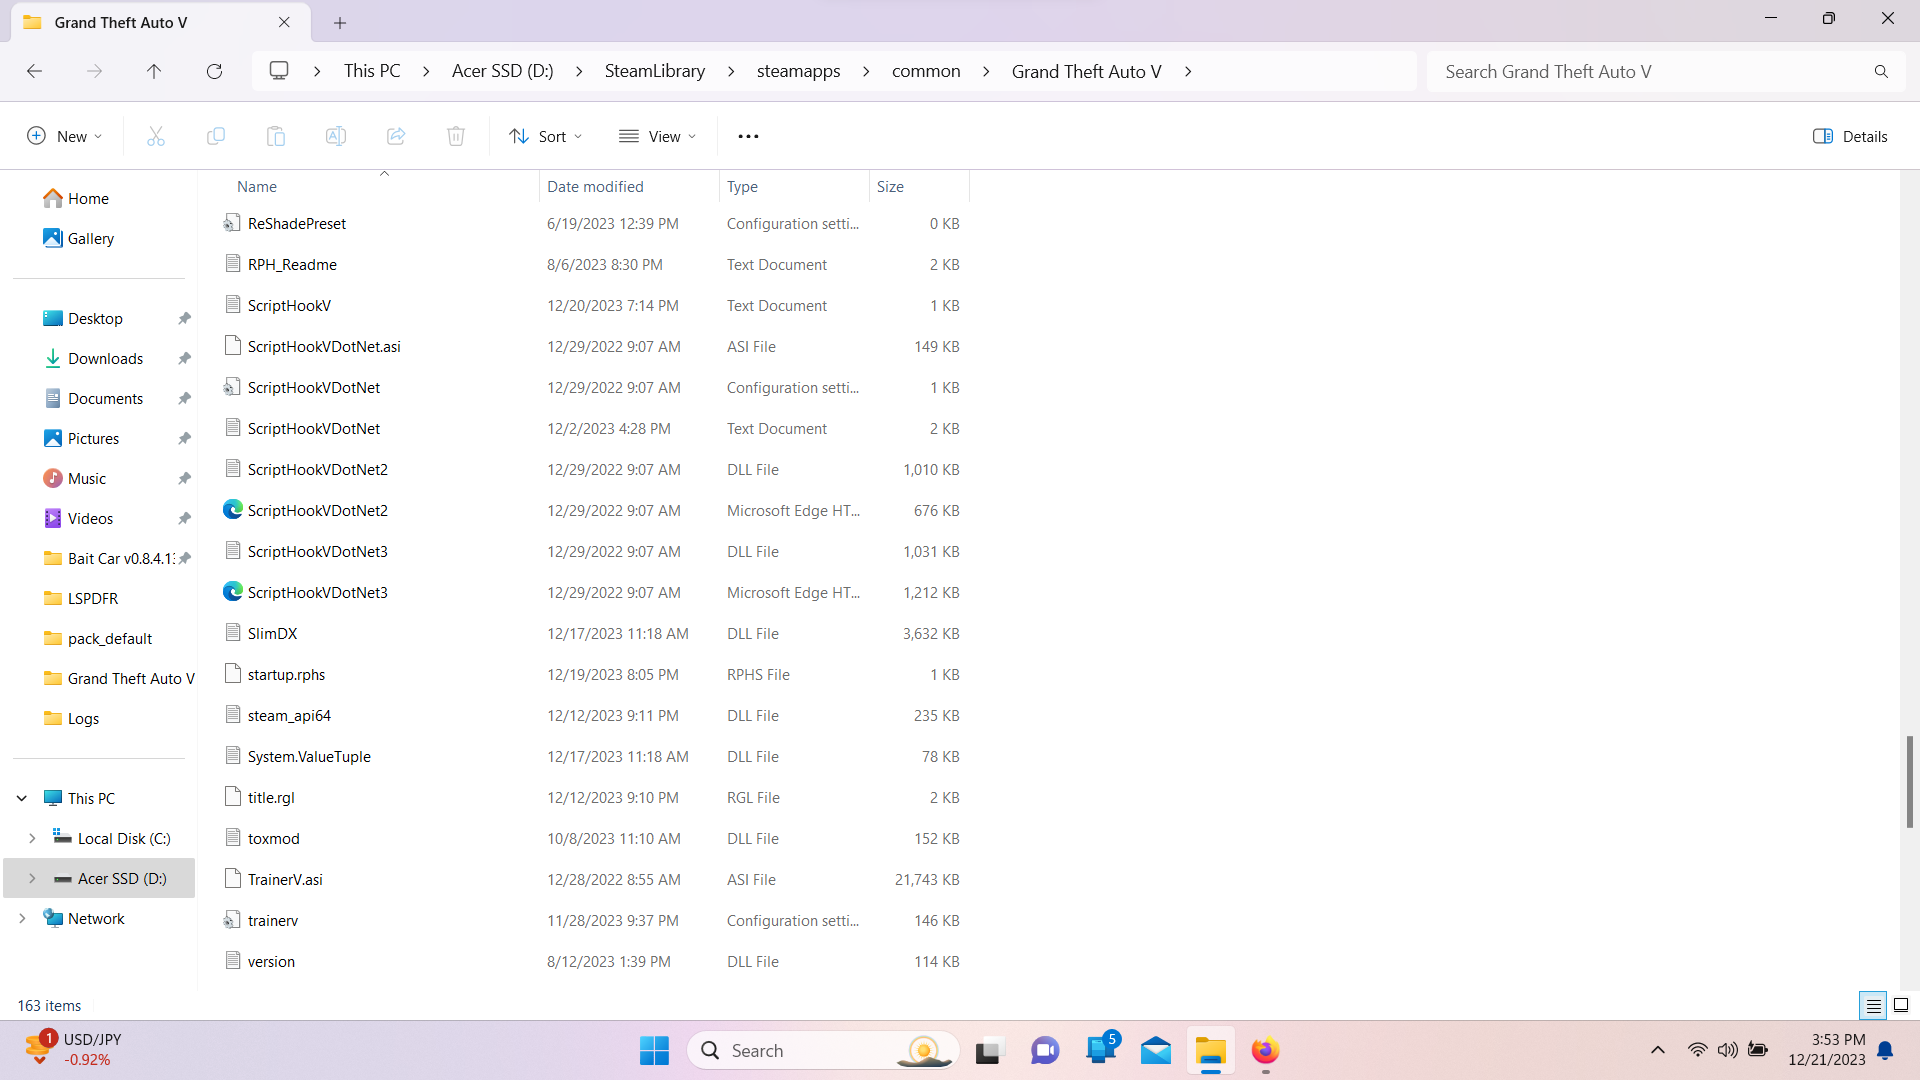Switch to details list view button

pos(1873,1005)
